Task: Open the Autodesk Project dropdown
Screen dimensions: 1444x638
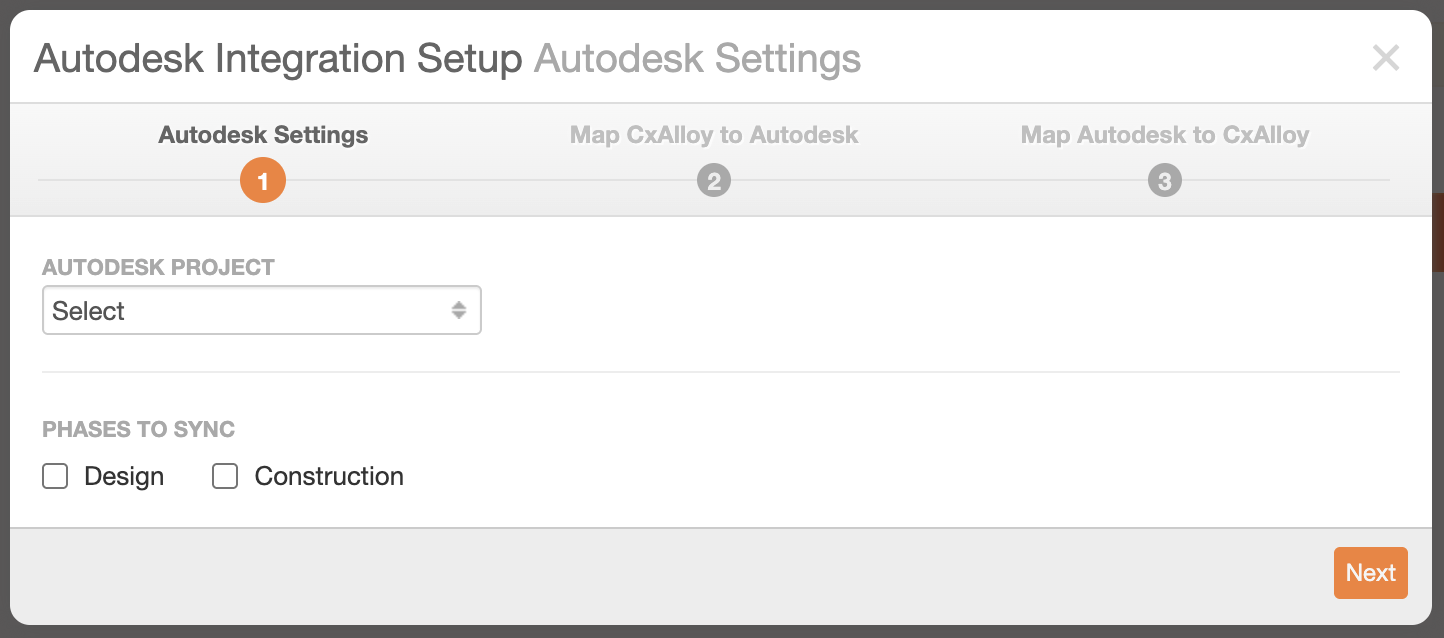Action: tap(261, 310)
